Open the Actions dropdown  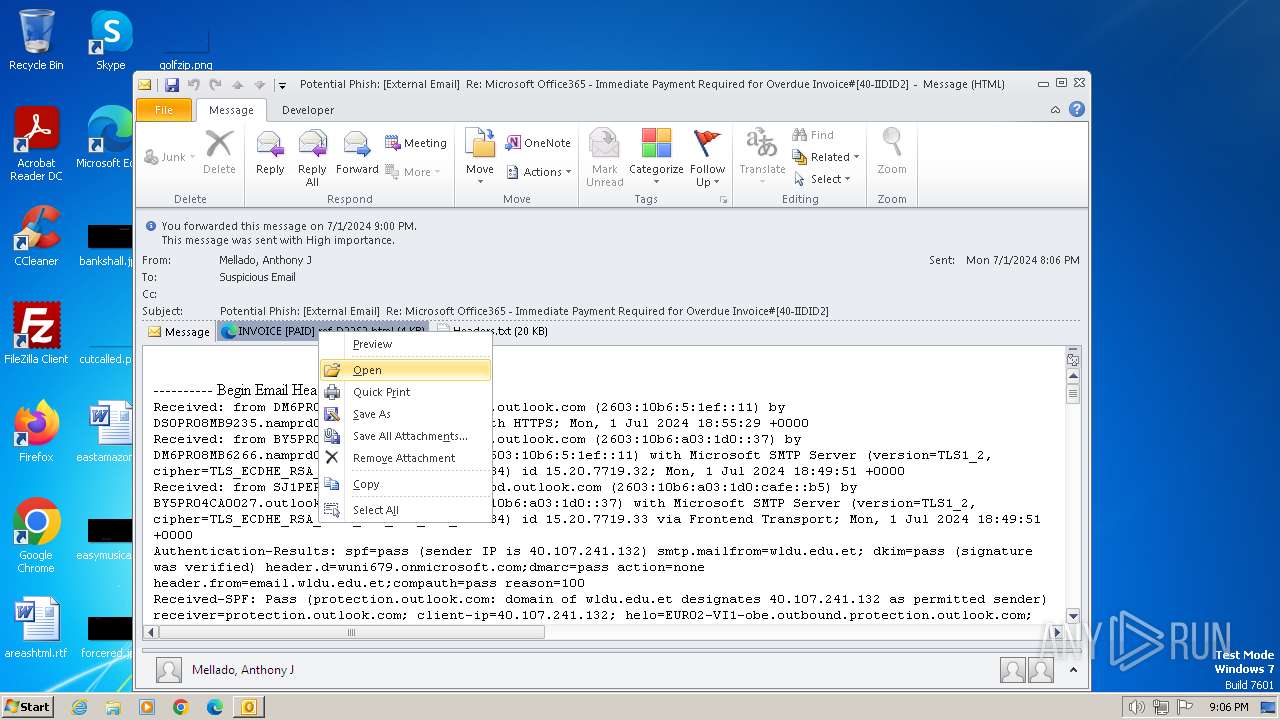[x=538, y=172]
